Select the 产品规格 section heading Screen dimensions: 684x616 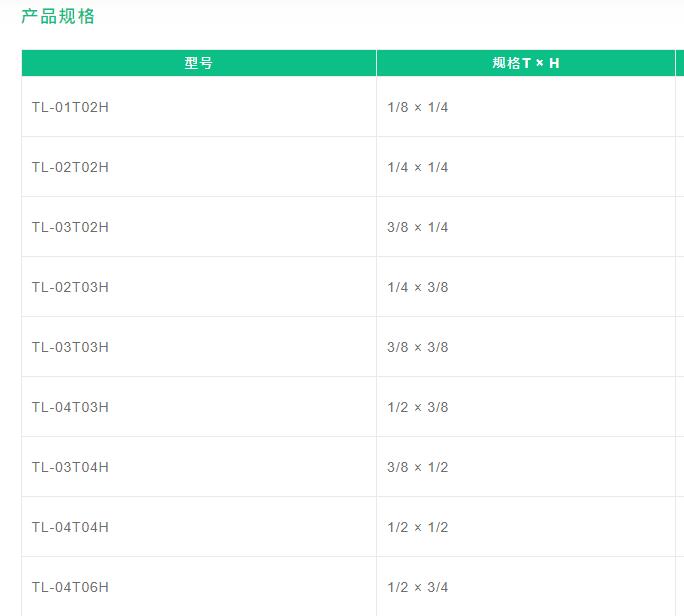58,17
